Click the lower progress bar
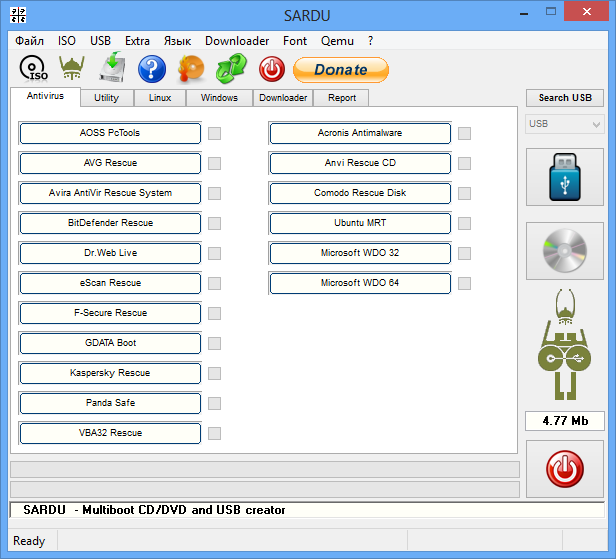The width and height of the screenshot is (616, 559). [265, 490]
